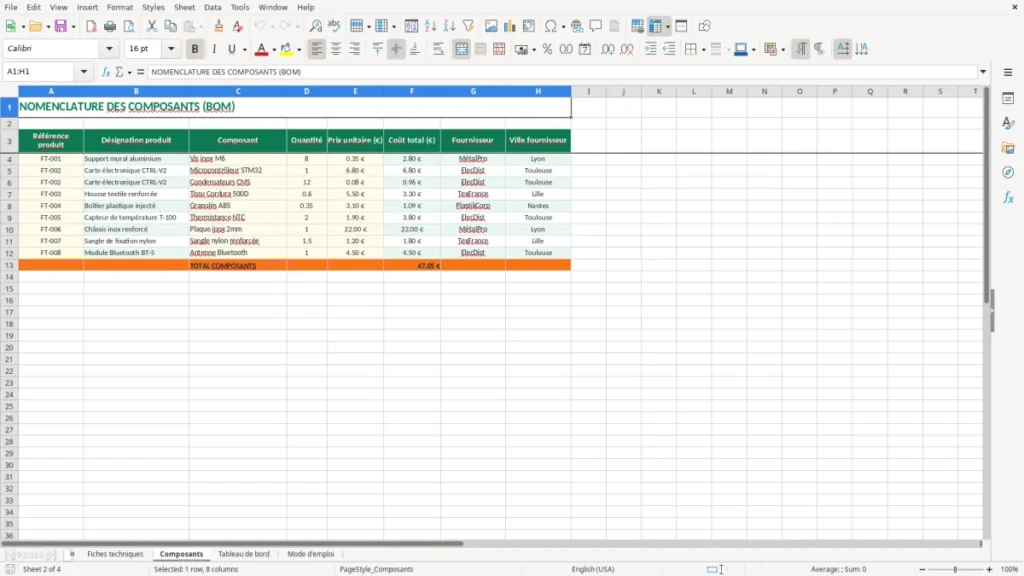Switch to Fiches techniques sheet tab
The height and width of the screenshot is (576, 1024).
[115, 554]
